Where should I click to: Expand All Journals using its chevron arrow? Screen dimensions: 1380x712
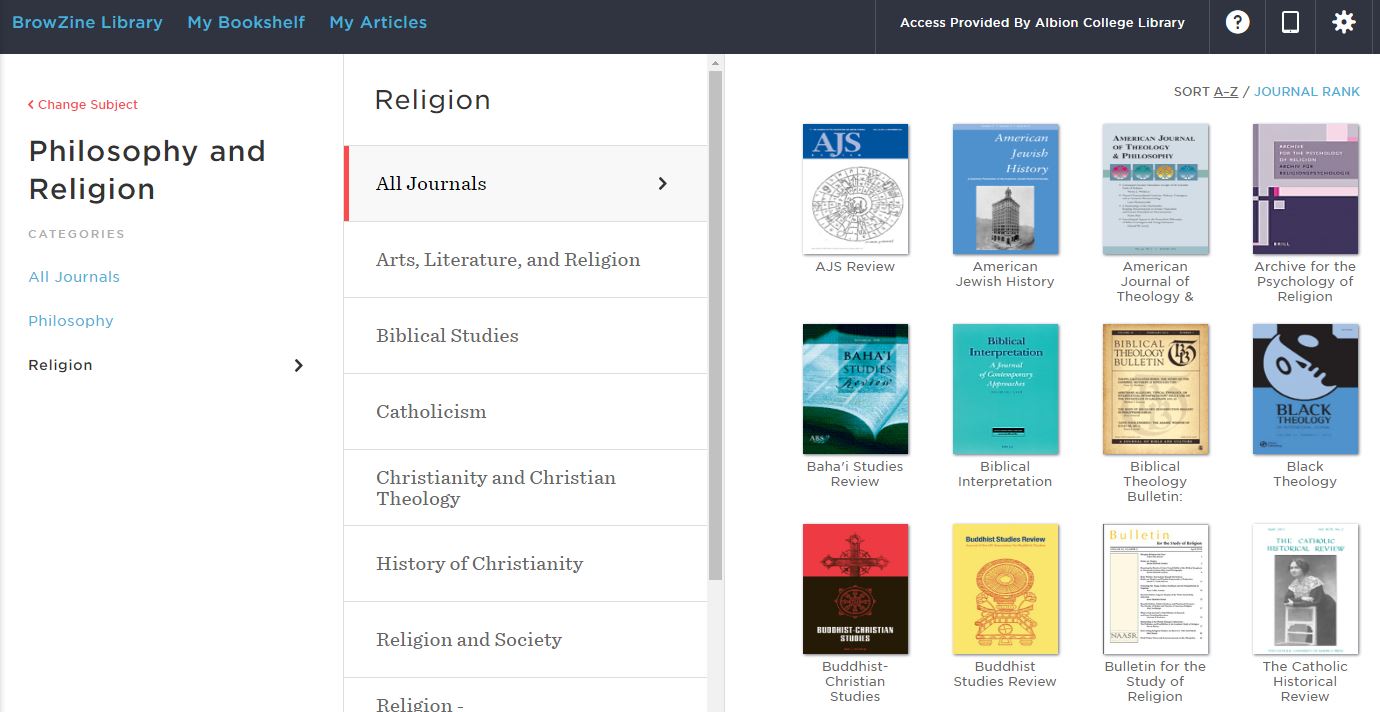pyautogui.click(x=661, y=183)
